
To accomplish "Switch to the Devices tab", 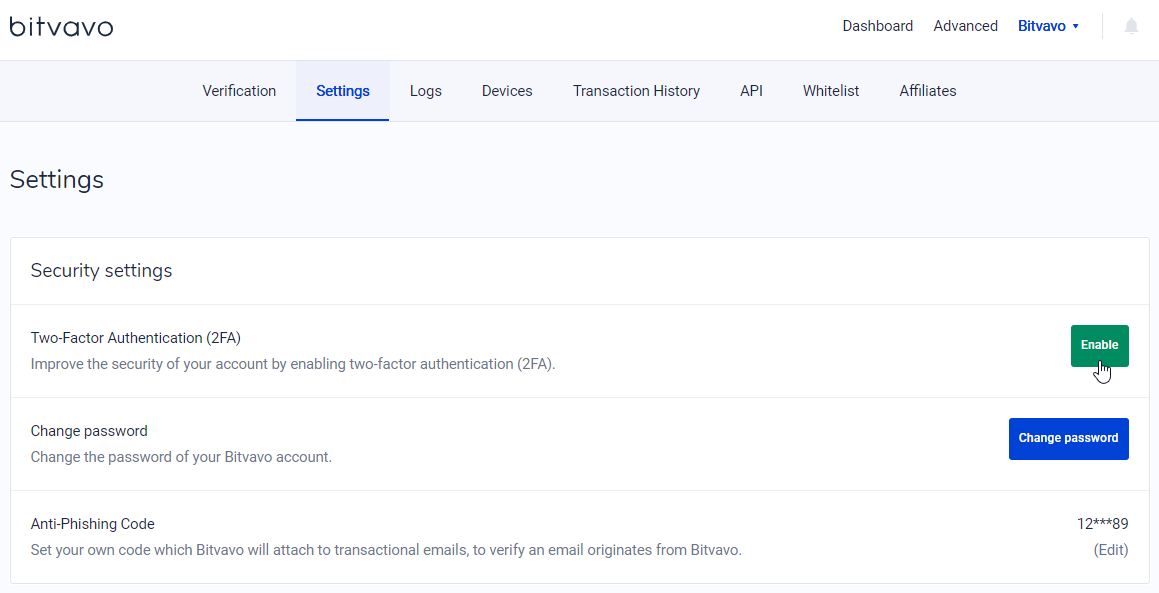I will click(x=507, y=91).
